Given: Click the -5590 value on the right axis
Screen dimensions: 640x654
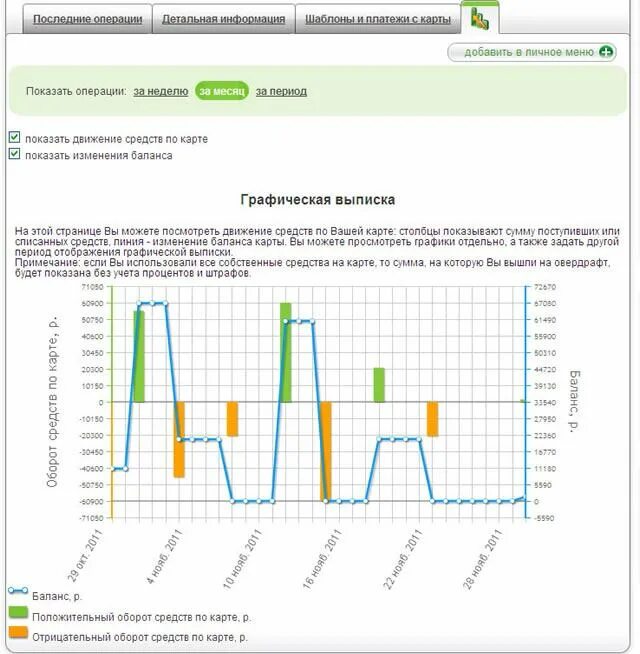Looking at the screenshot, I should click(x=545, y=518).
